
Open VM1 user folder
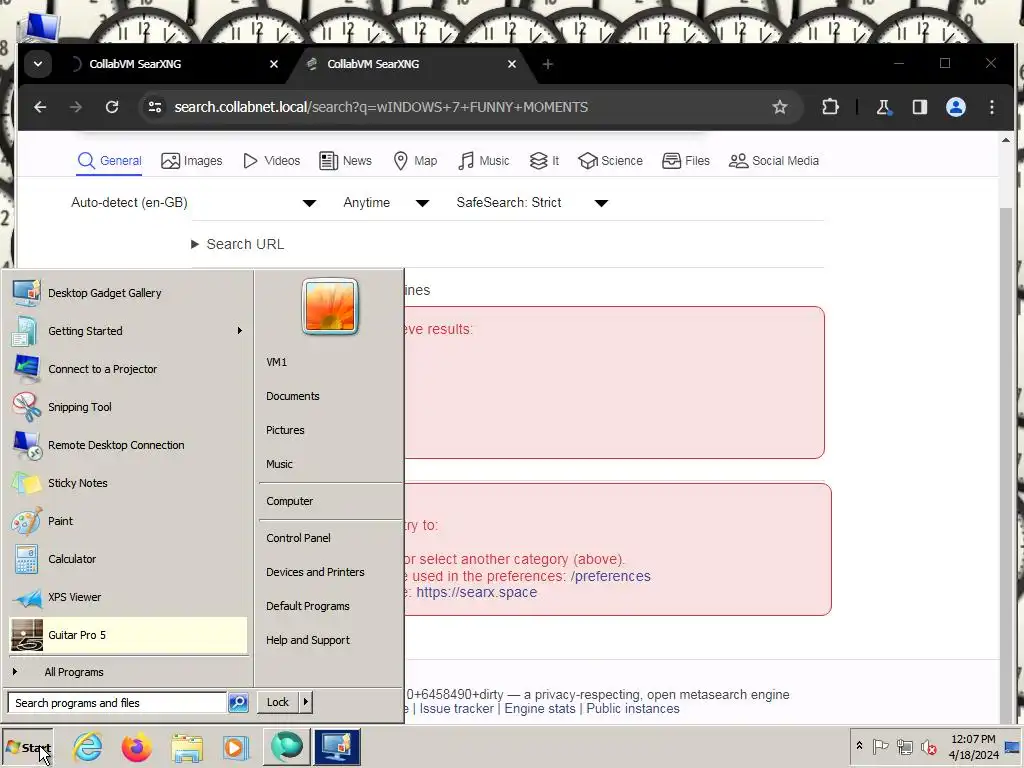(276, 362)
